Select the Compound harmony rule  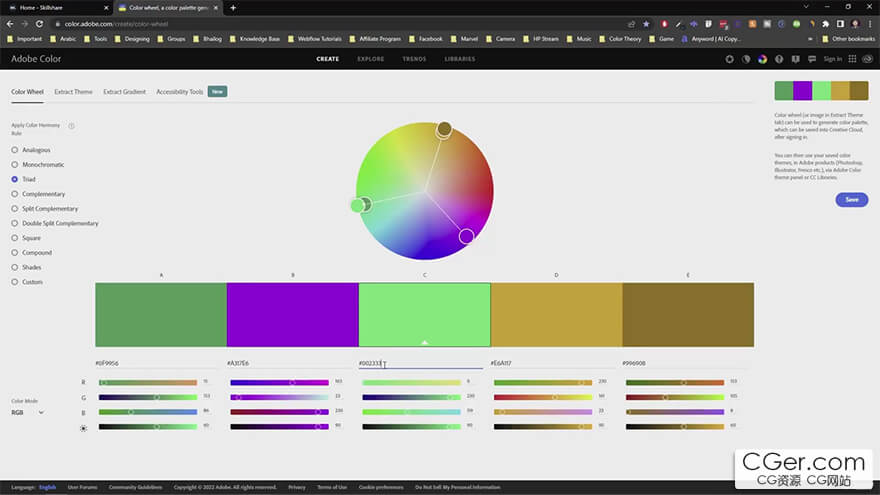pyautogui.click(x=31, y=253)
